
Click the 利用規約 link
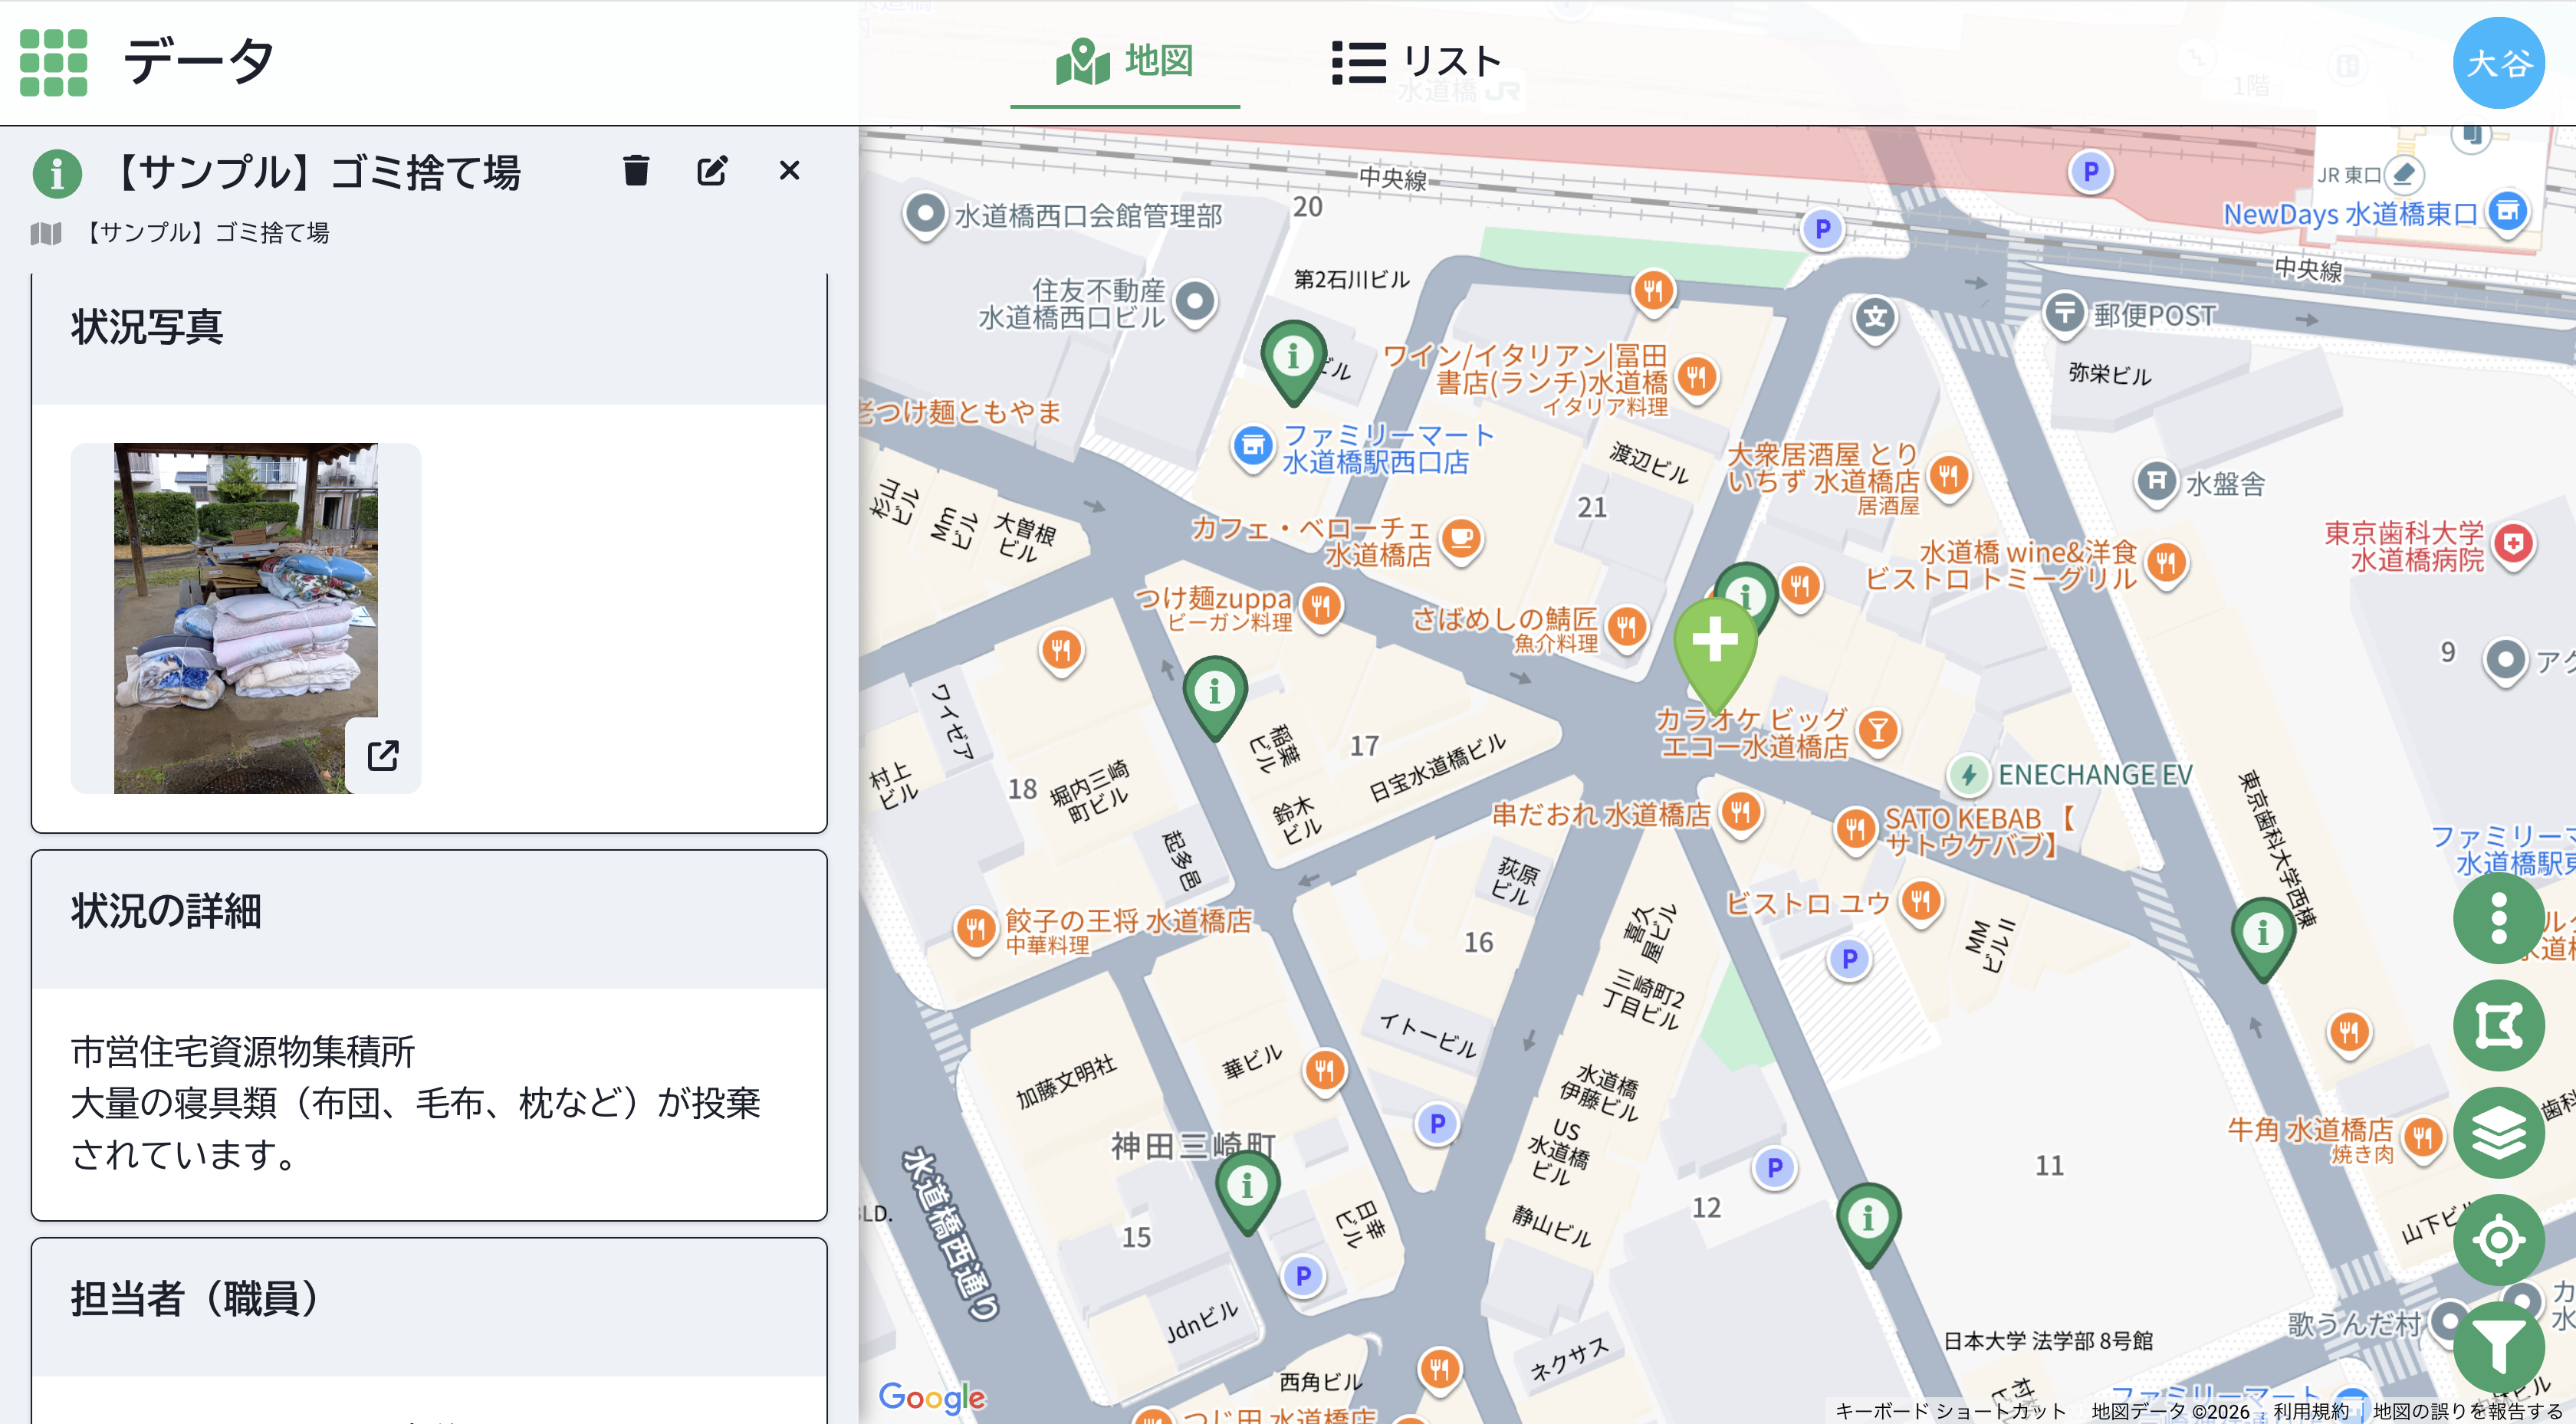pos(2310,1410)
